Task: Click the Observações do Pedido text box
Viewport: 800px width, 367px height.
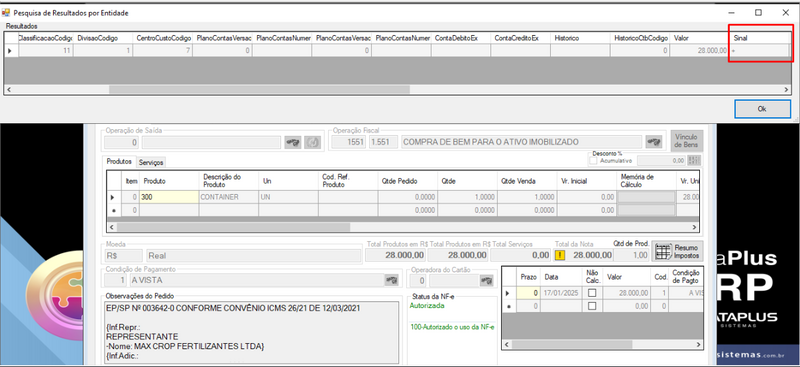Action: pos(251,331)
